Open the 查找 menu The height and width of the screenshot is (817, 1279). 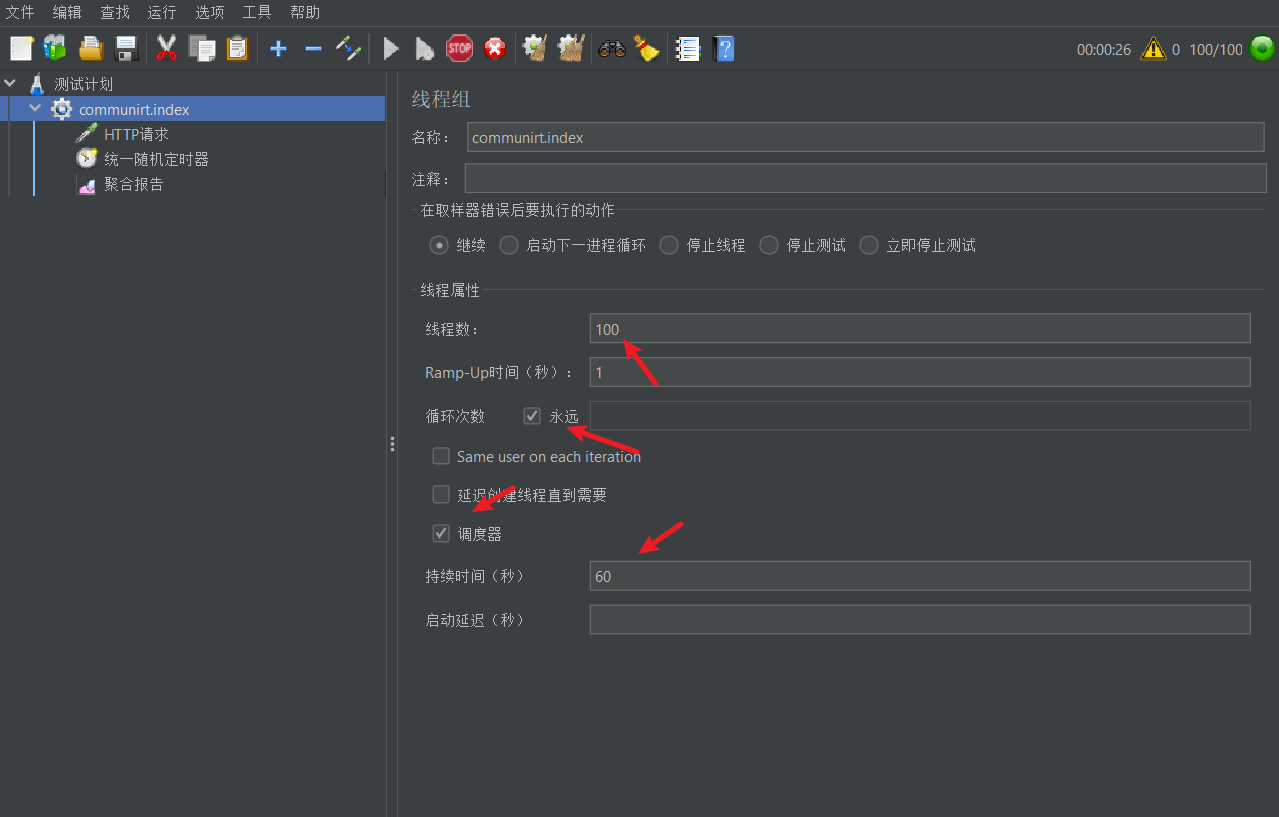[115, 12]
